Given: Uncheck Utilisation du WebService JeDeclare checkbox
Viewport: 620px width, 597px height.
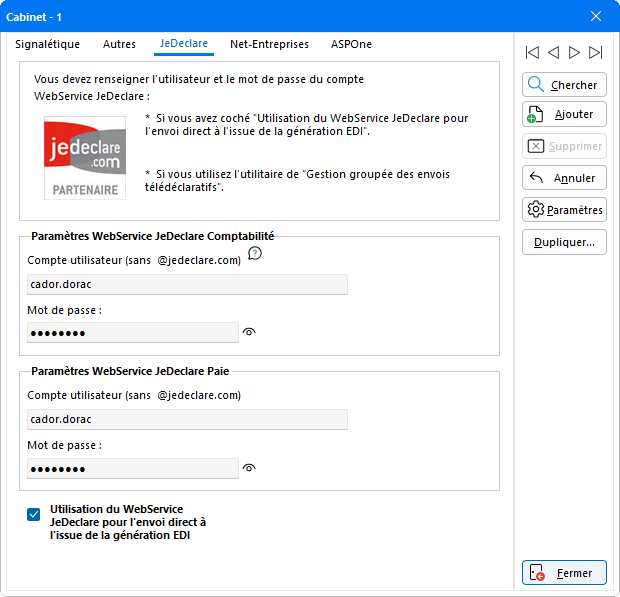Looking at the screenshot, I should (x=34, y=515).
